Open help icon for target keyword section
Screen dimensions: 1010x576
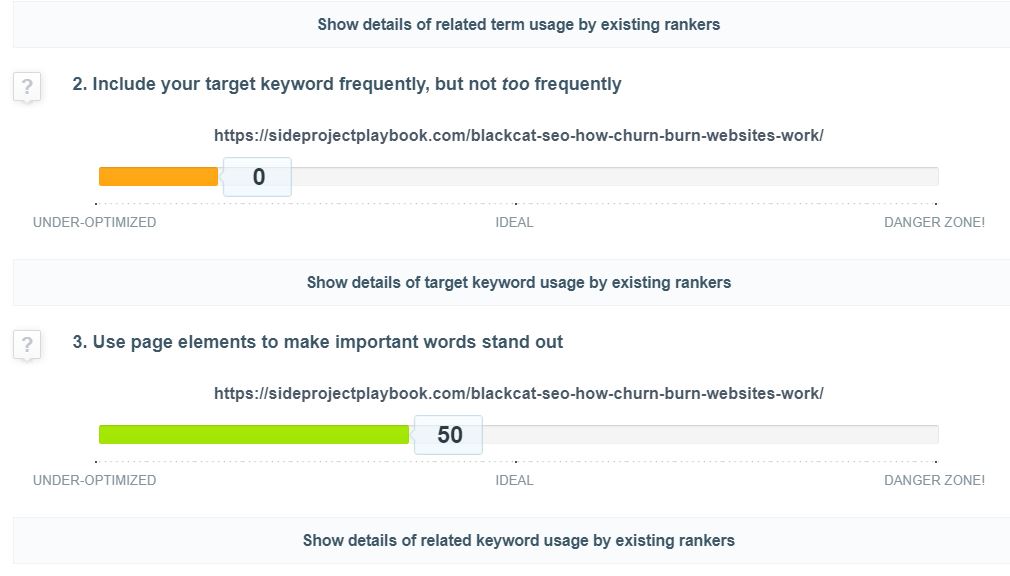point(27,86)
